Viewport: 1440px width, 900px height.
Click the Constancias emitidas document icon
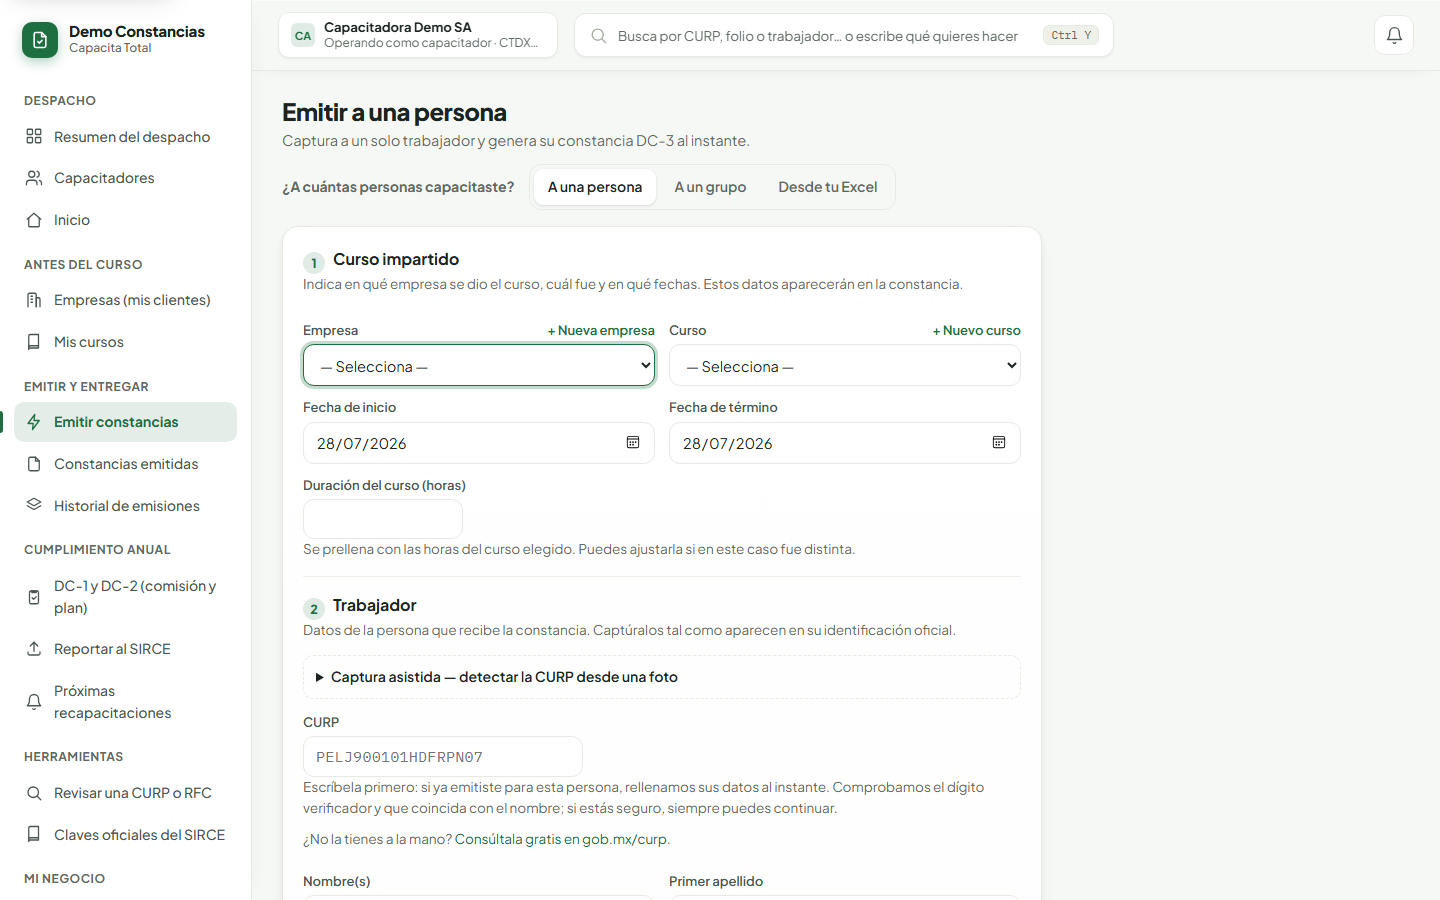[34, 464]
